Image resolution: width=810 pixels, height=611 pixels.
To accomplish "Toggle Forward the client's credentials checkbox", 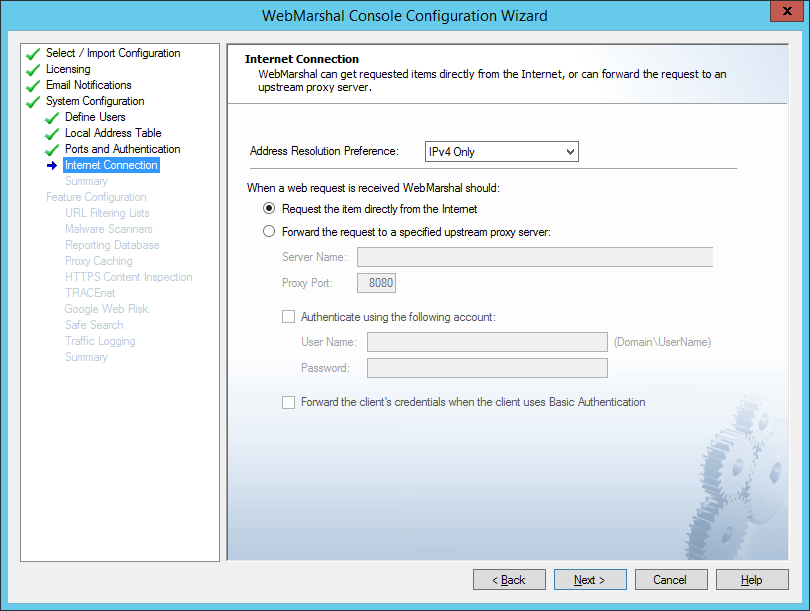I will [x=289, y=402].
